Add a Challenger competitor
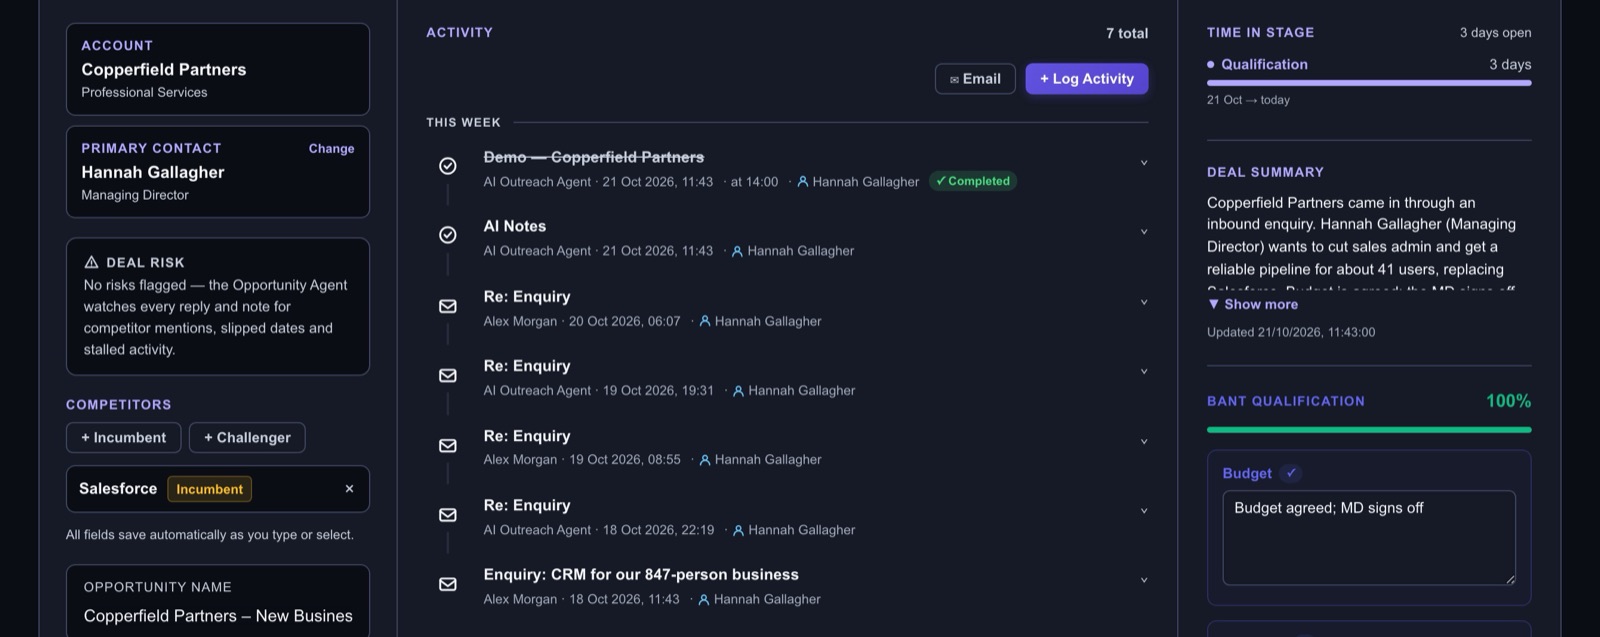1600x637 pixels. [247, 438]
